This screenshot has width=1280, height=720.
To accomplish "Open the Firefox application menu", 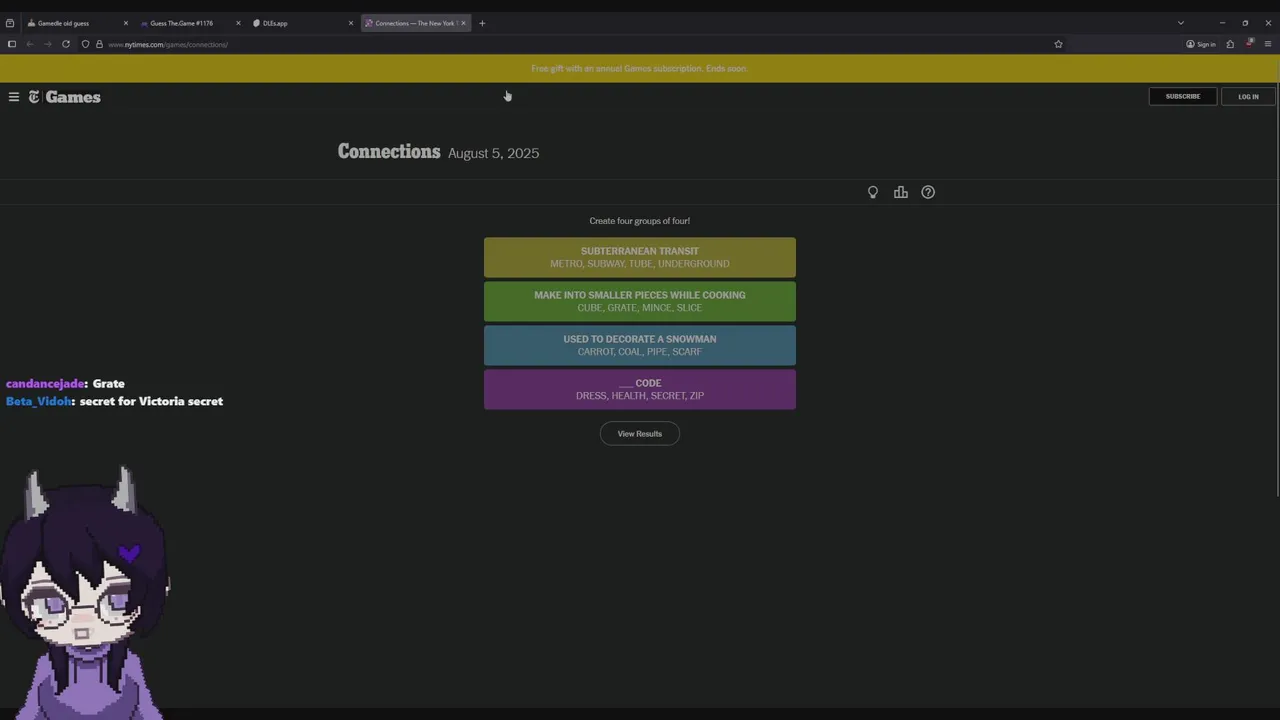I will 1268,44.
